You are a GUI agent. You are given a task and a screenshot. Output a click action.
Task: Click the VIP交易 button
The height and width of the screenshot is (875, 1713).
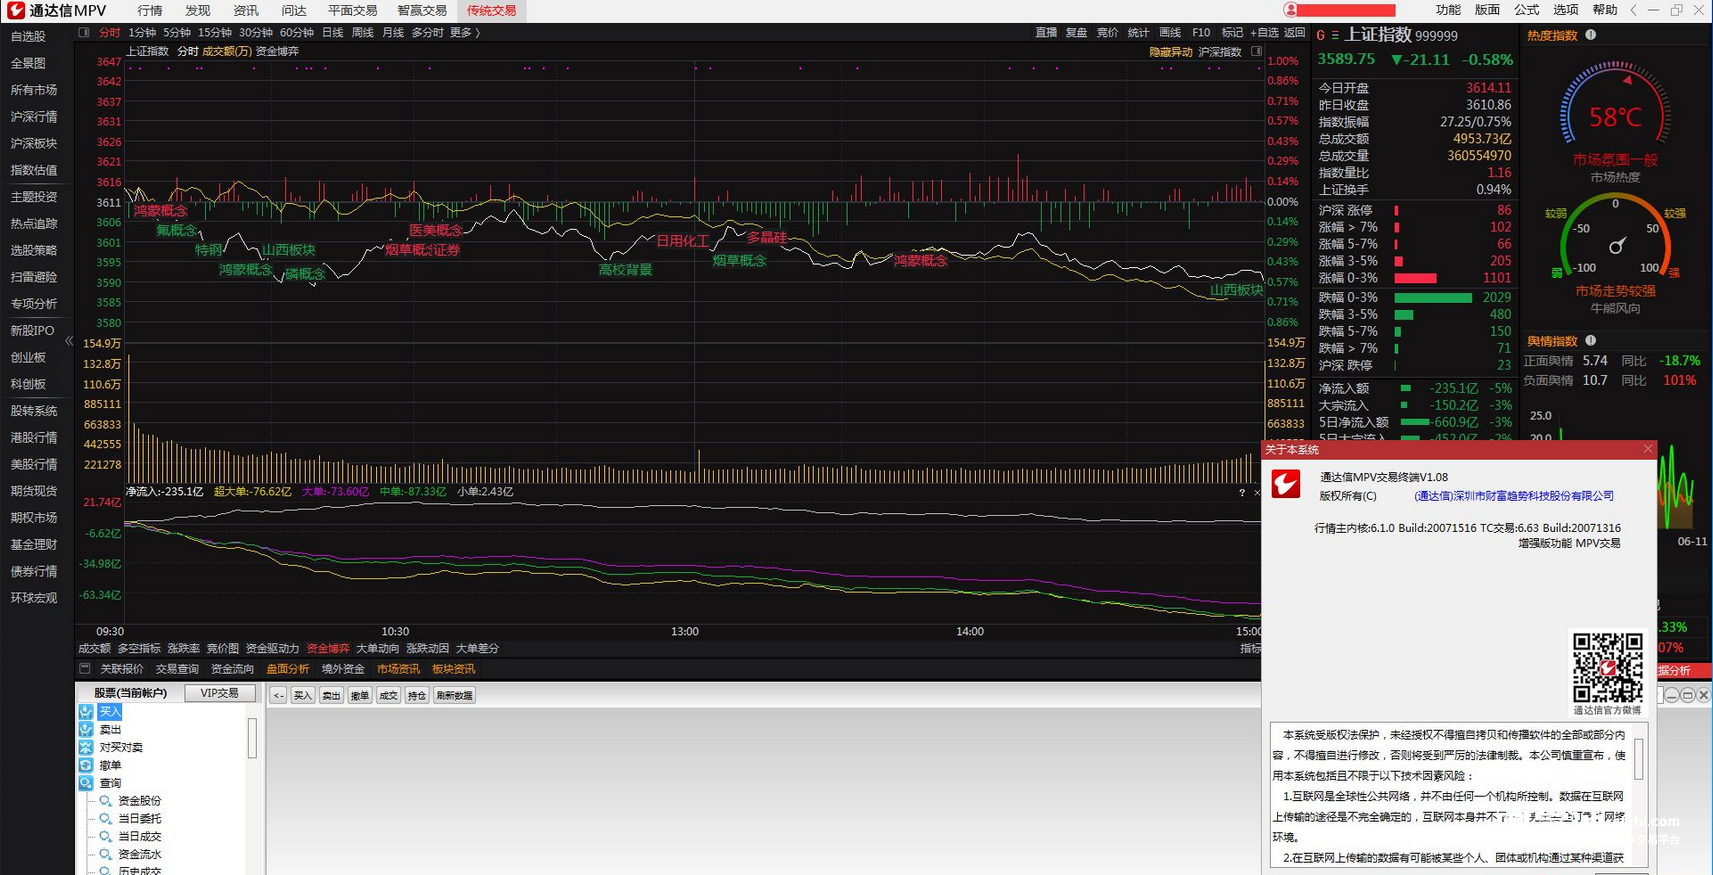coord(220,693)
